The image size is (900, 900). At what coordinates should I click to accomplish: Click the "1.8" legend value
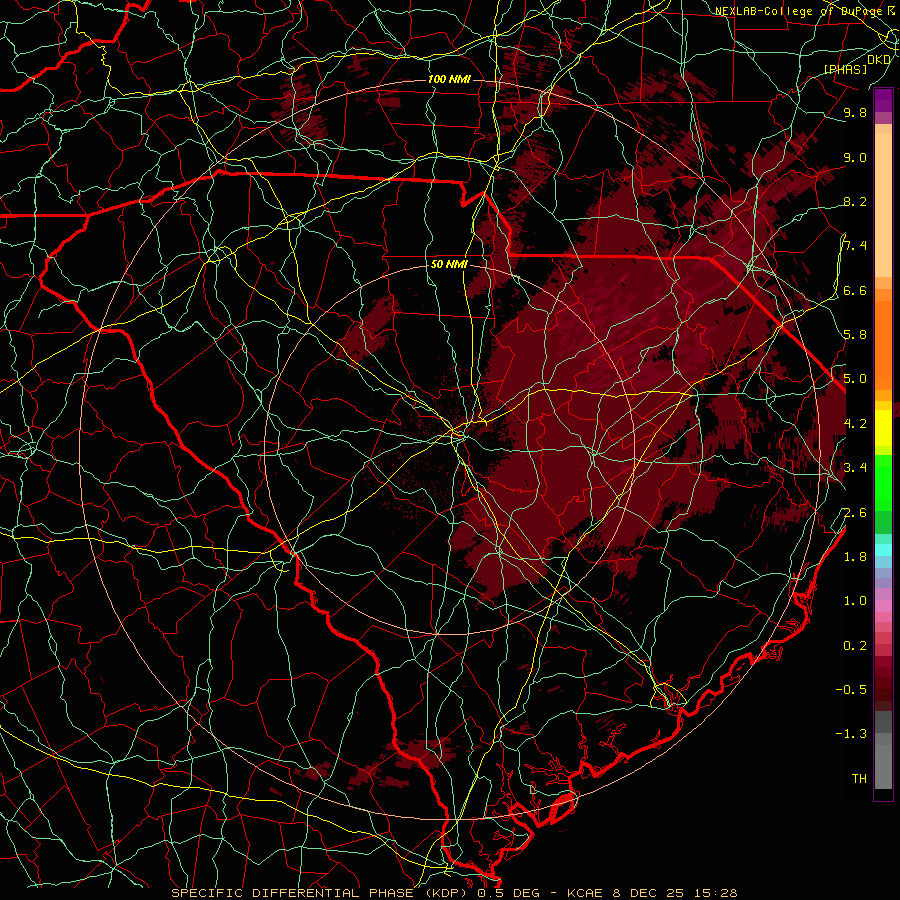[855, 556]
